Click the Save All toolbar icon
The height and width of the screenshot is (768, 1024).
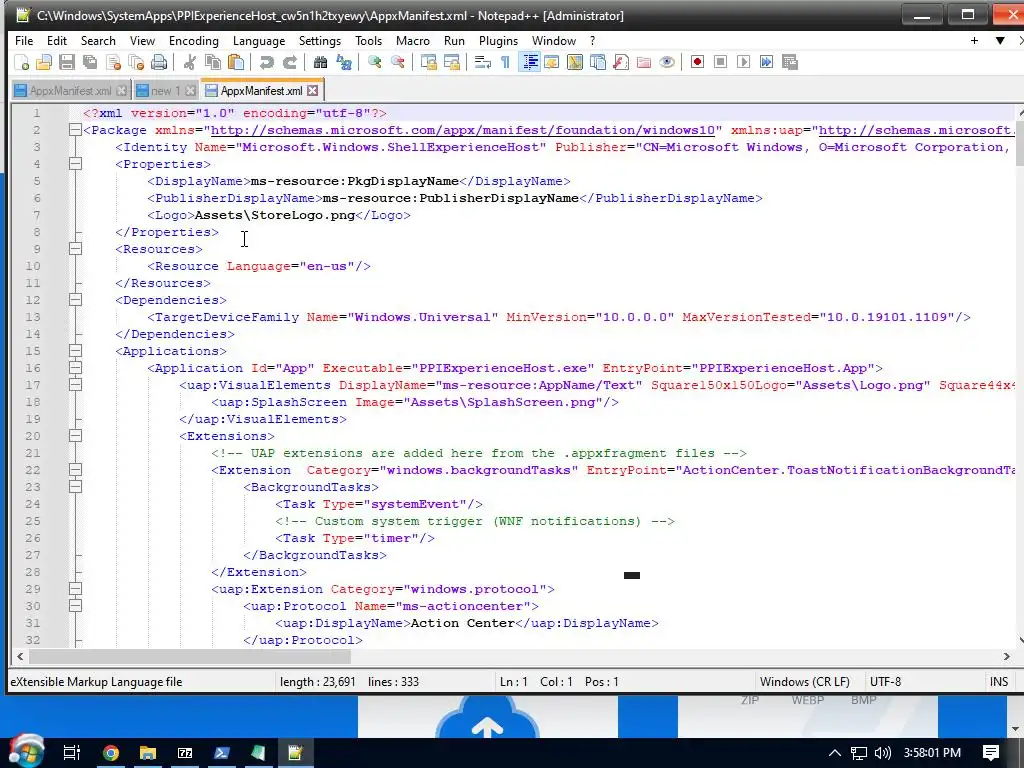[x=90, y=62]
